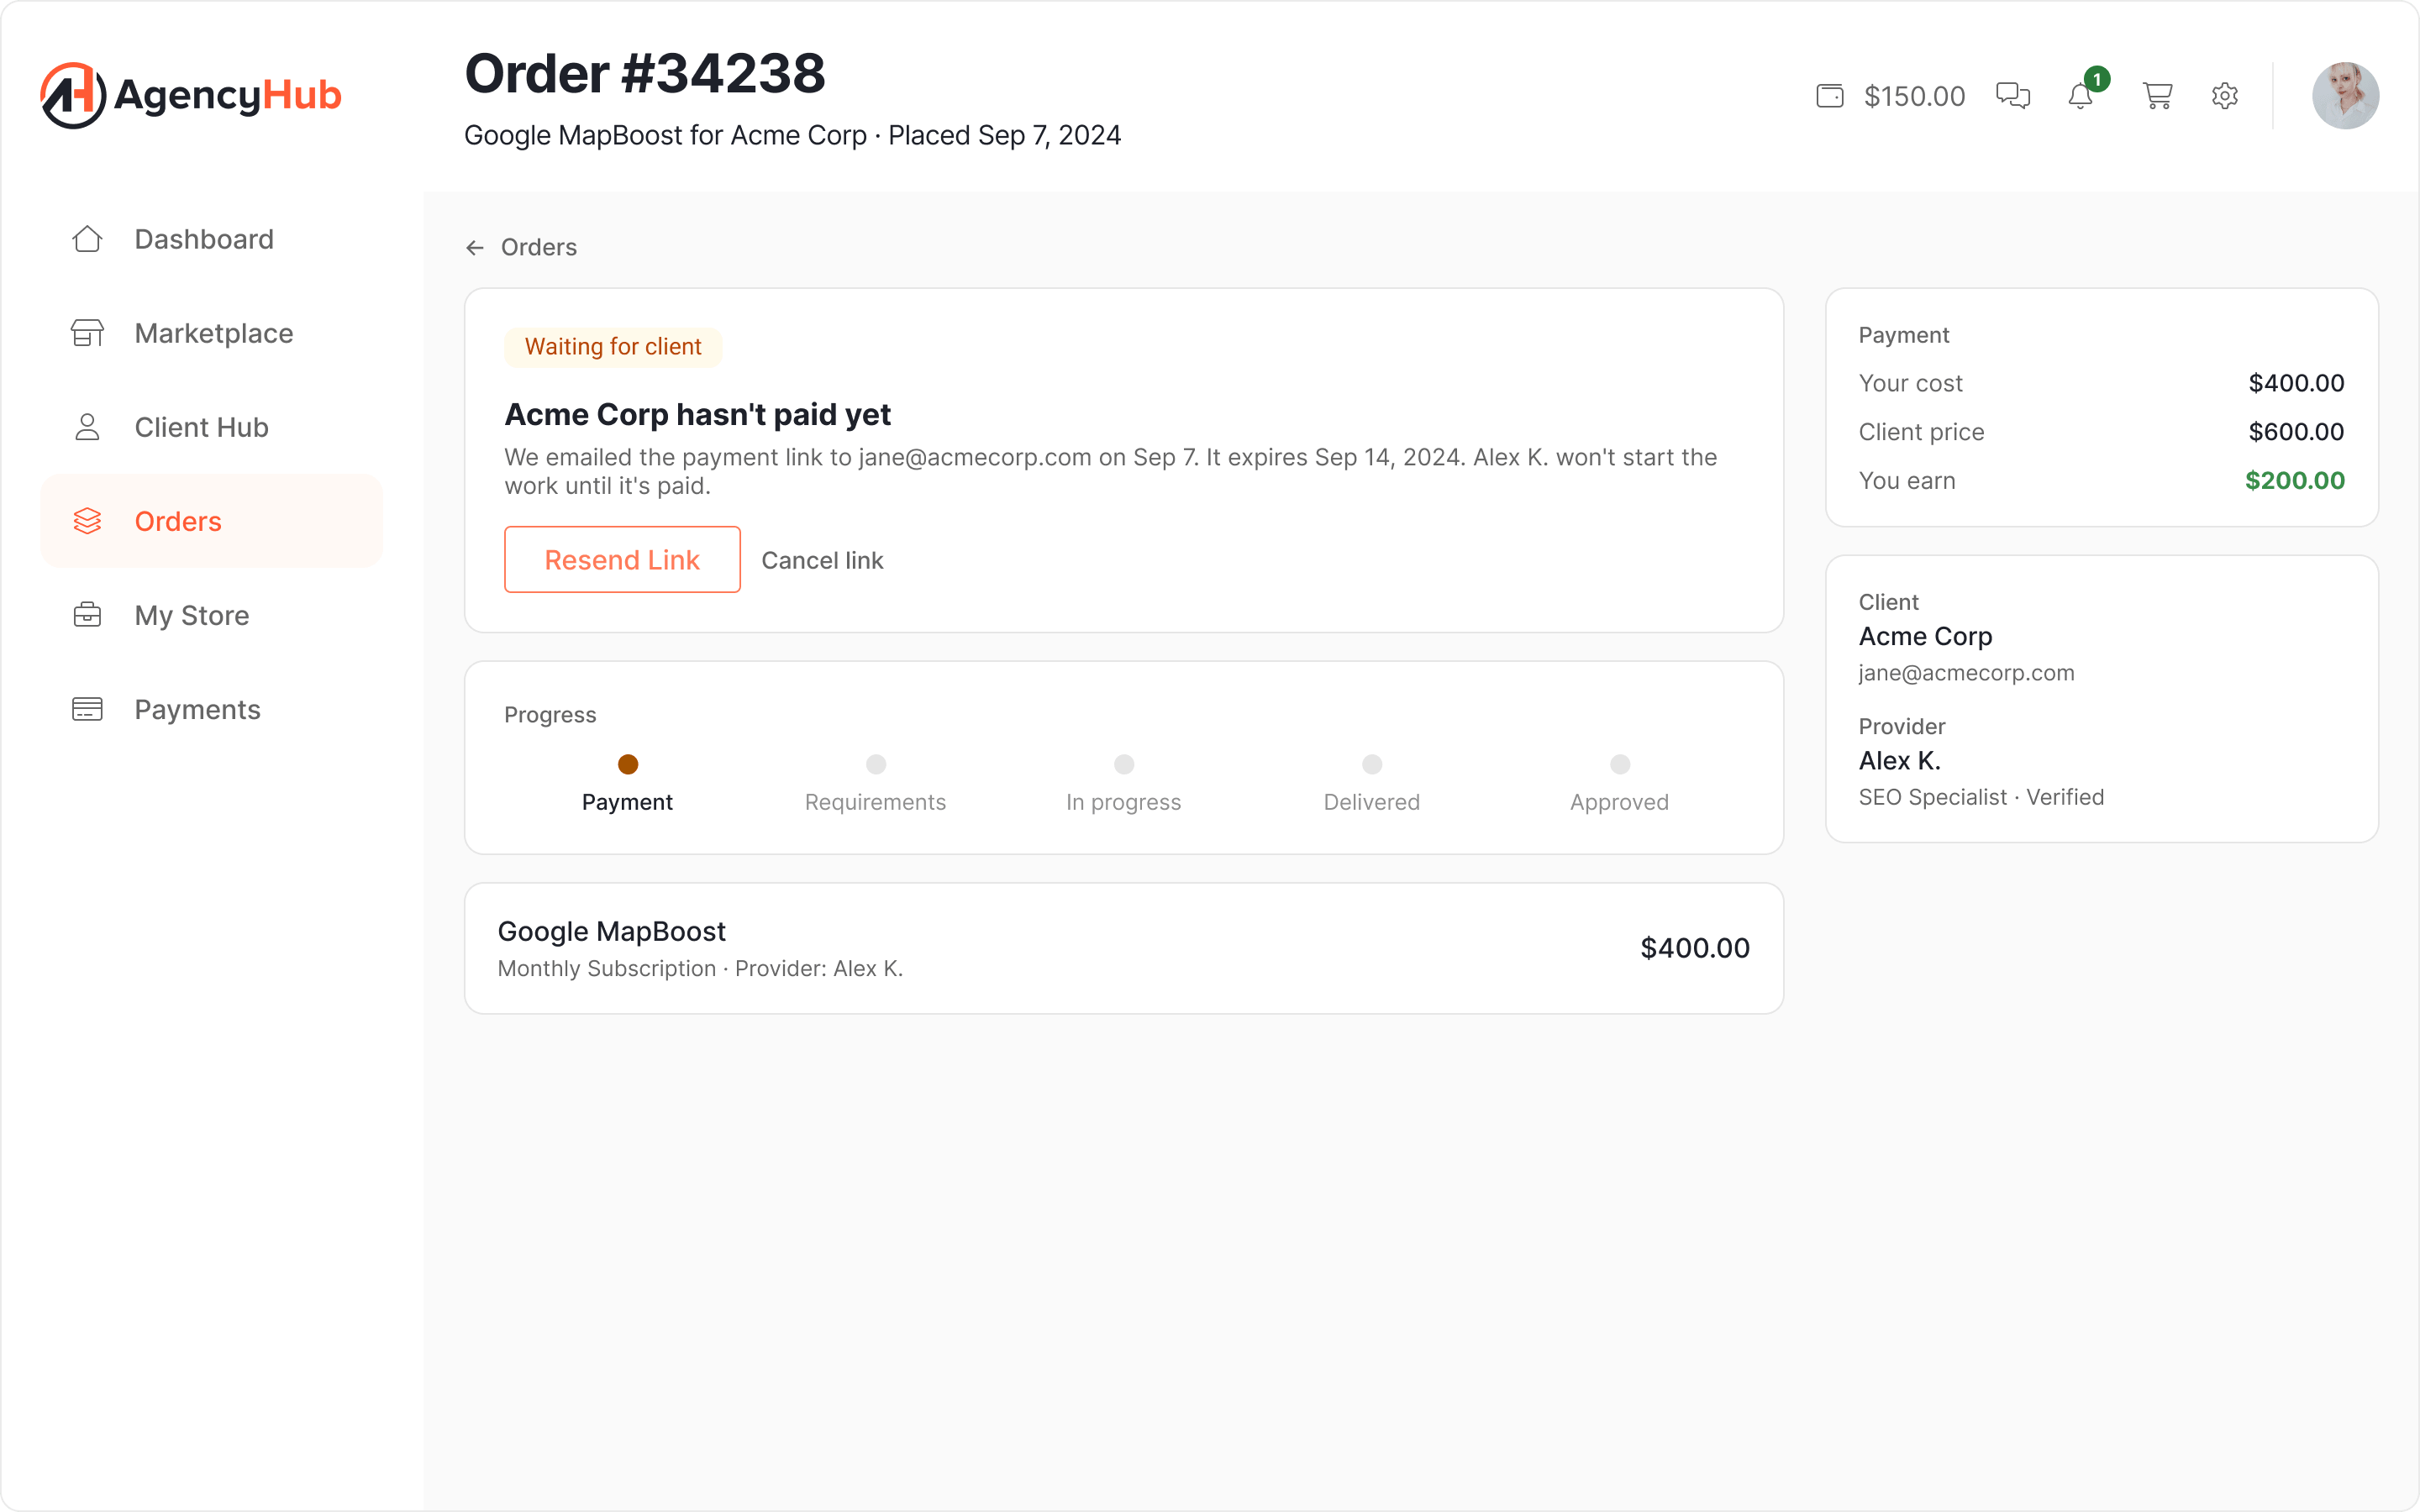Click Acme Corp hasn't paid yet heading
The height and width of the screenshot is (1512, 2420).
[x=697, y=414]
